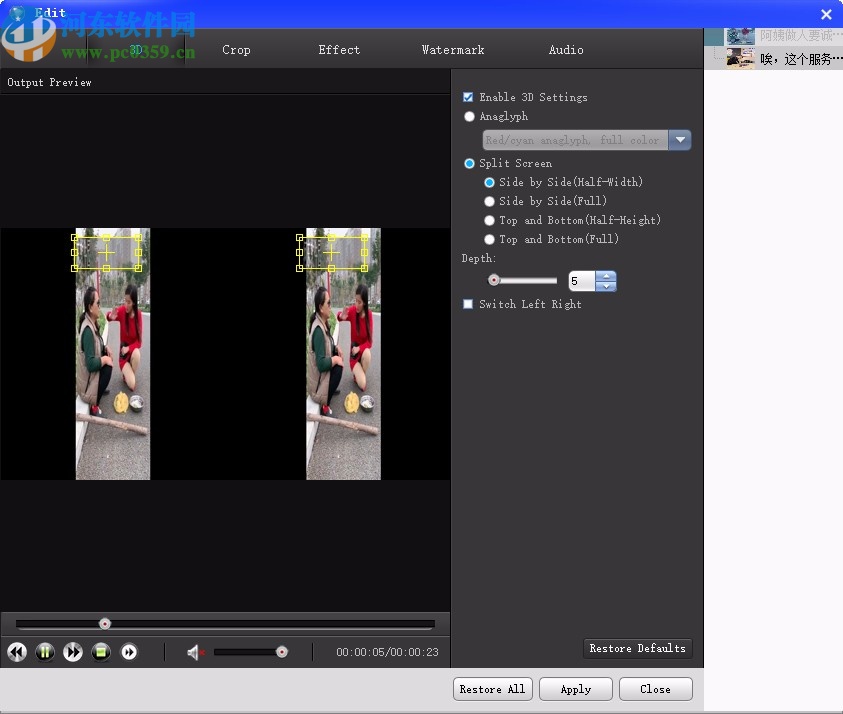The image size is (843, 714).
Task: Open the Red/cyan anaglyph dropdown
Action: (x=680, y=140)
